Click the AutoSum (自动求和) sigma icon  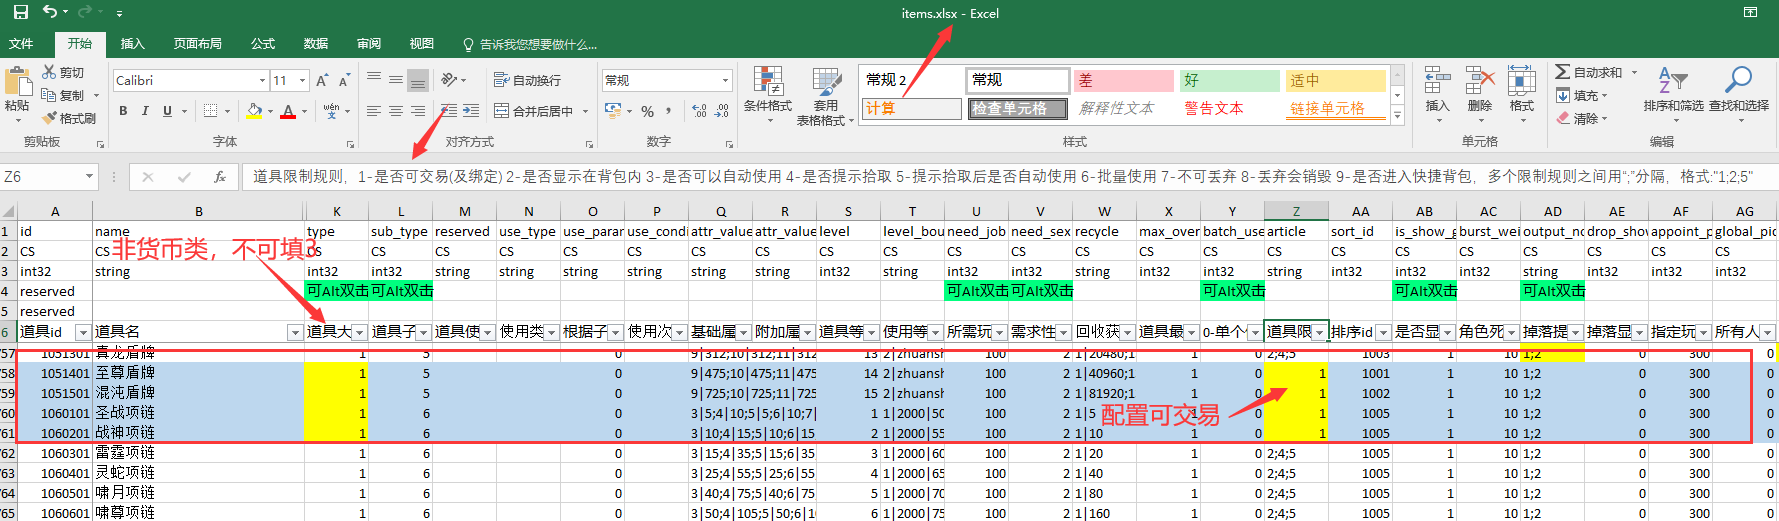[1562, 72]
